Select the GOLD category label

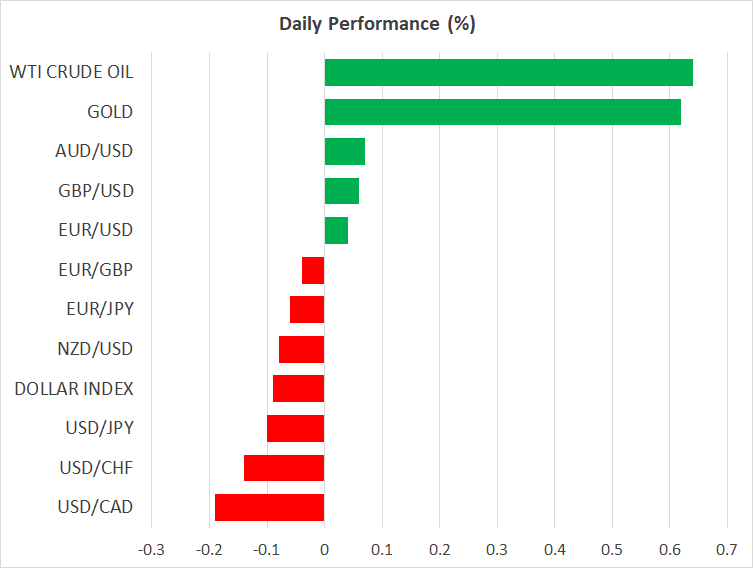(x=110, y=112)
